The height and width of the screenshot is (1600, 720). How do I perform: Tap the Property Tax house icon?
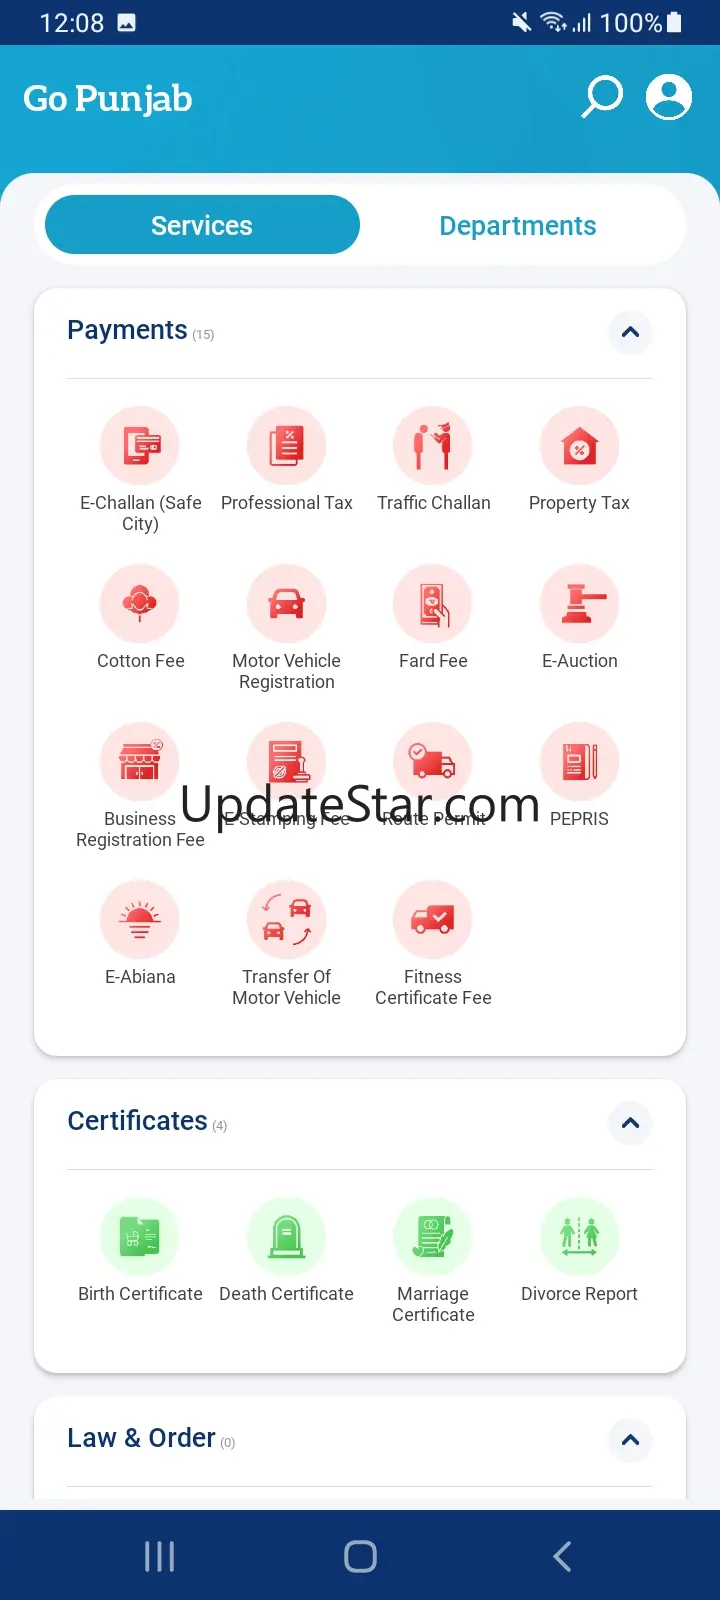[579, 446]
